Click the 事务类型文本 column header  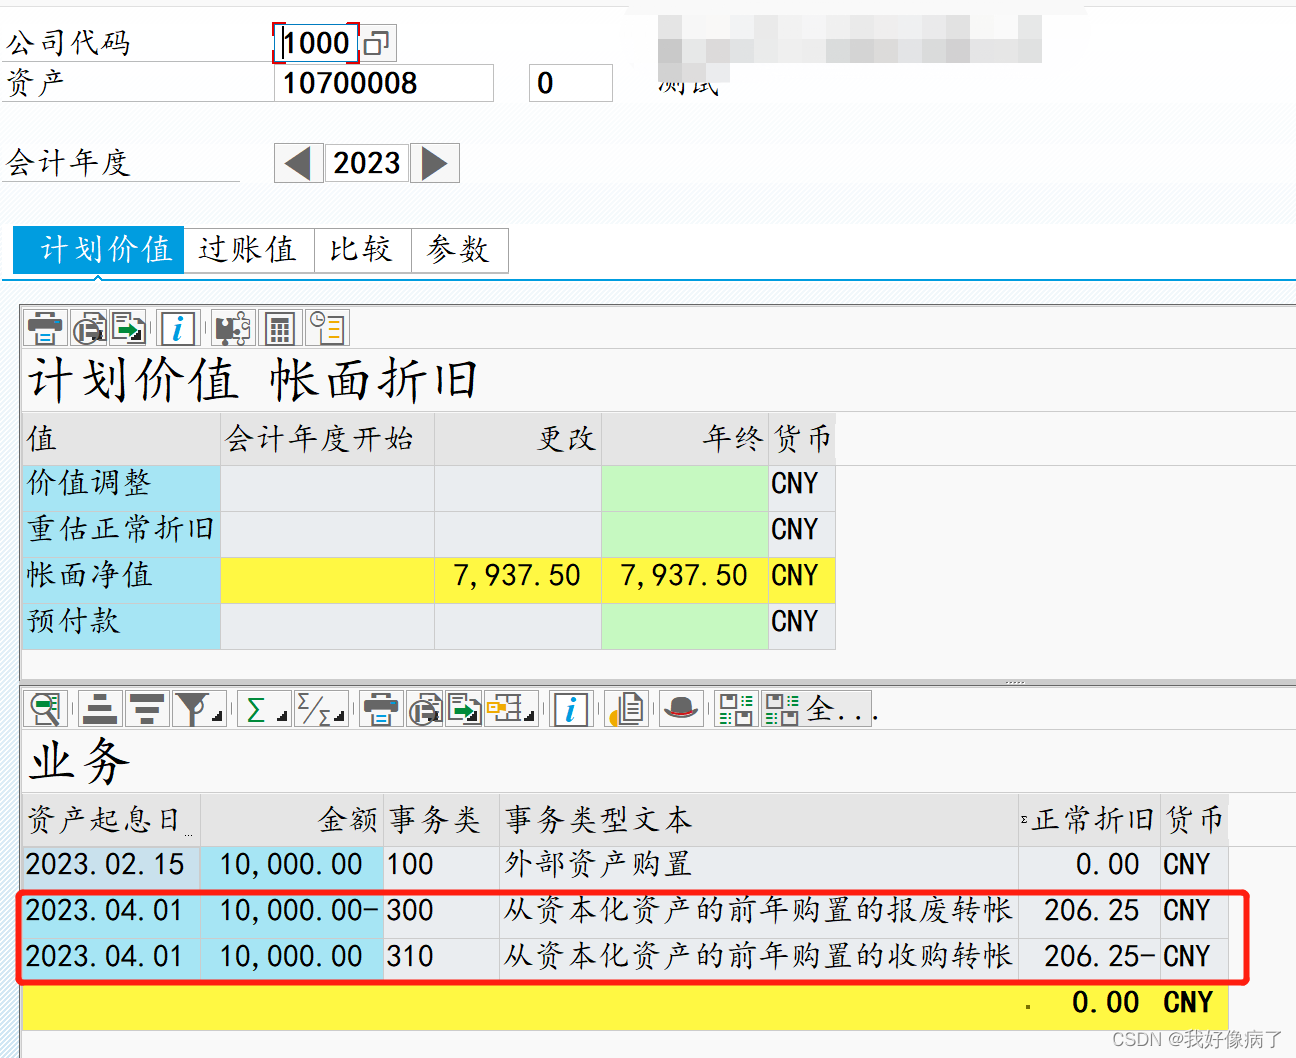(759, 820)
